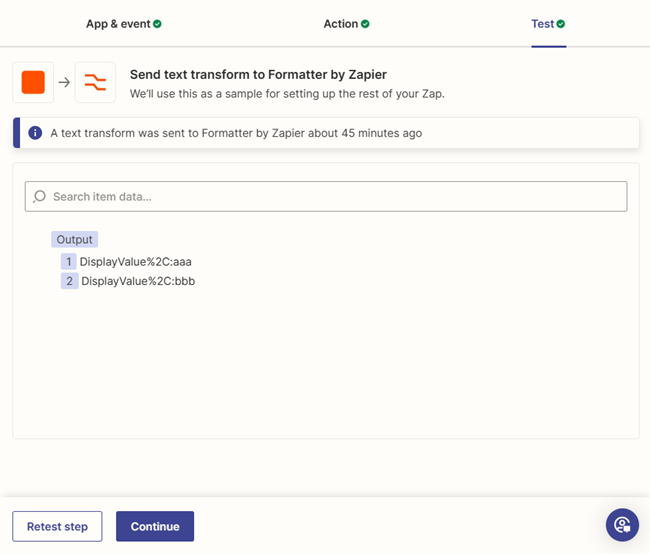This screenshot has height=554, width=650.
Task: Click the Continue button
Action: 155,526
